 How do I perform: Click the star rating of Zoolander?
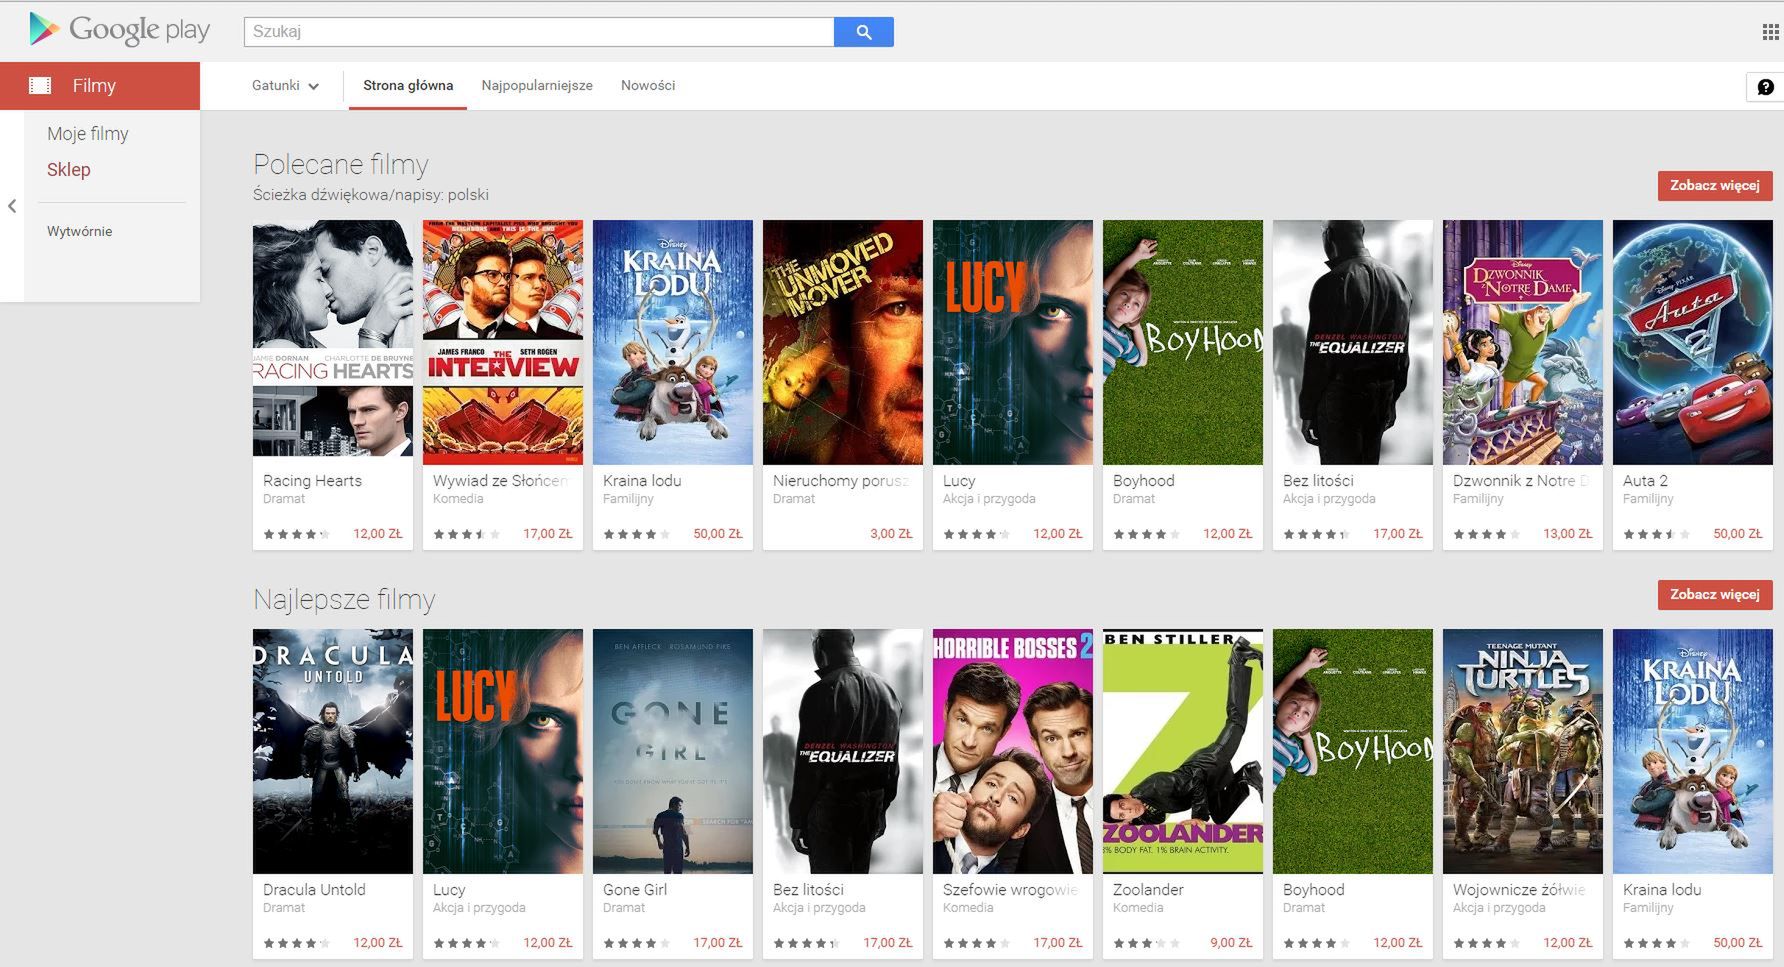1146,943
